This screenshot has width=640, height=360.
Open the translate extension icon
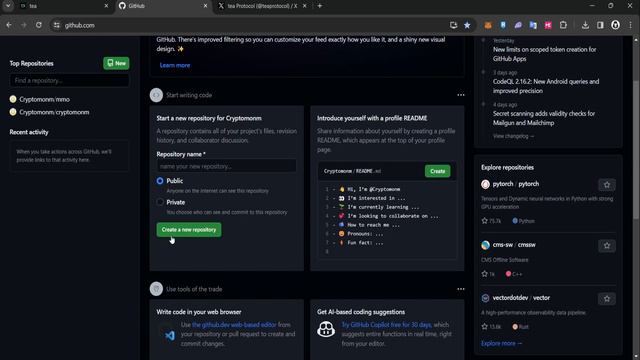pyautogui.click(x=533, y=25)
